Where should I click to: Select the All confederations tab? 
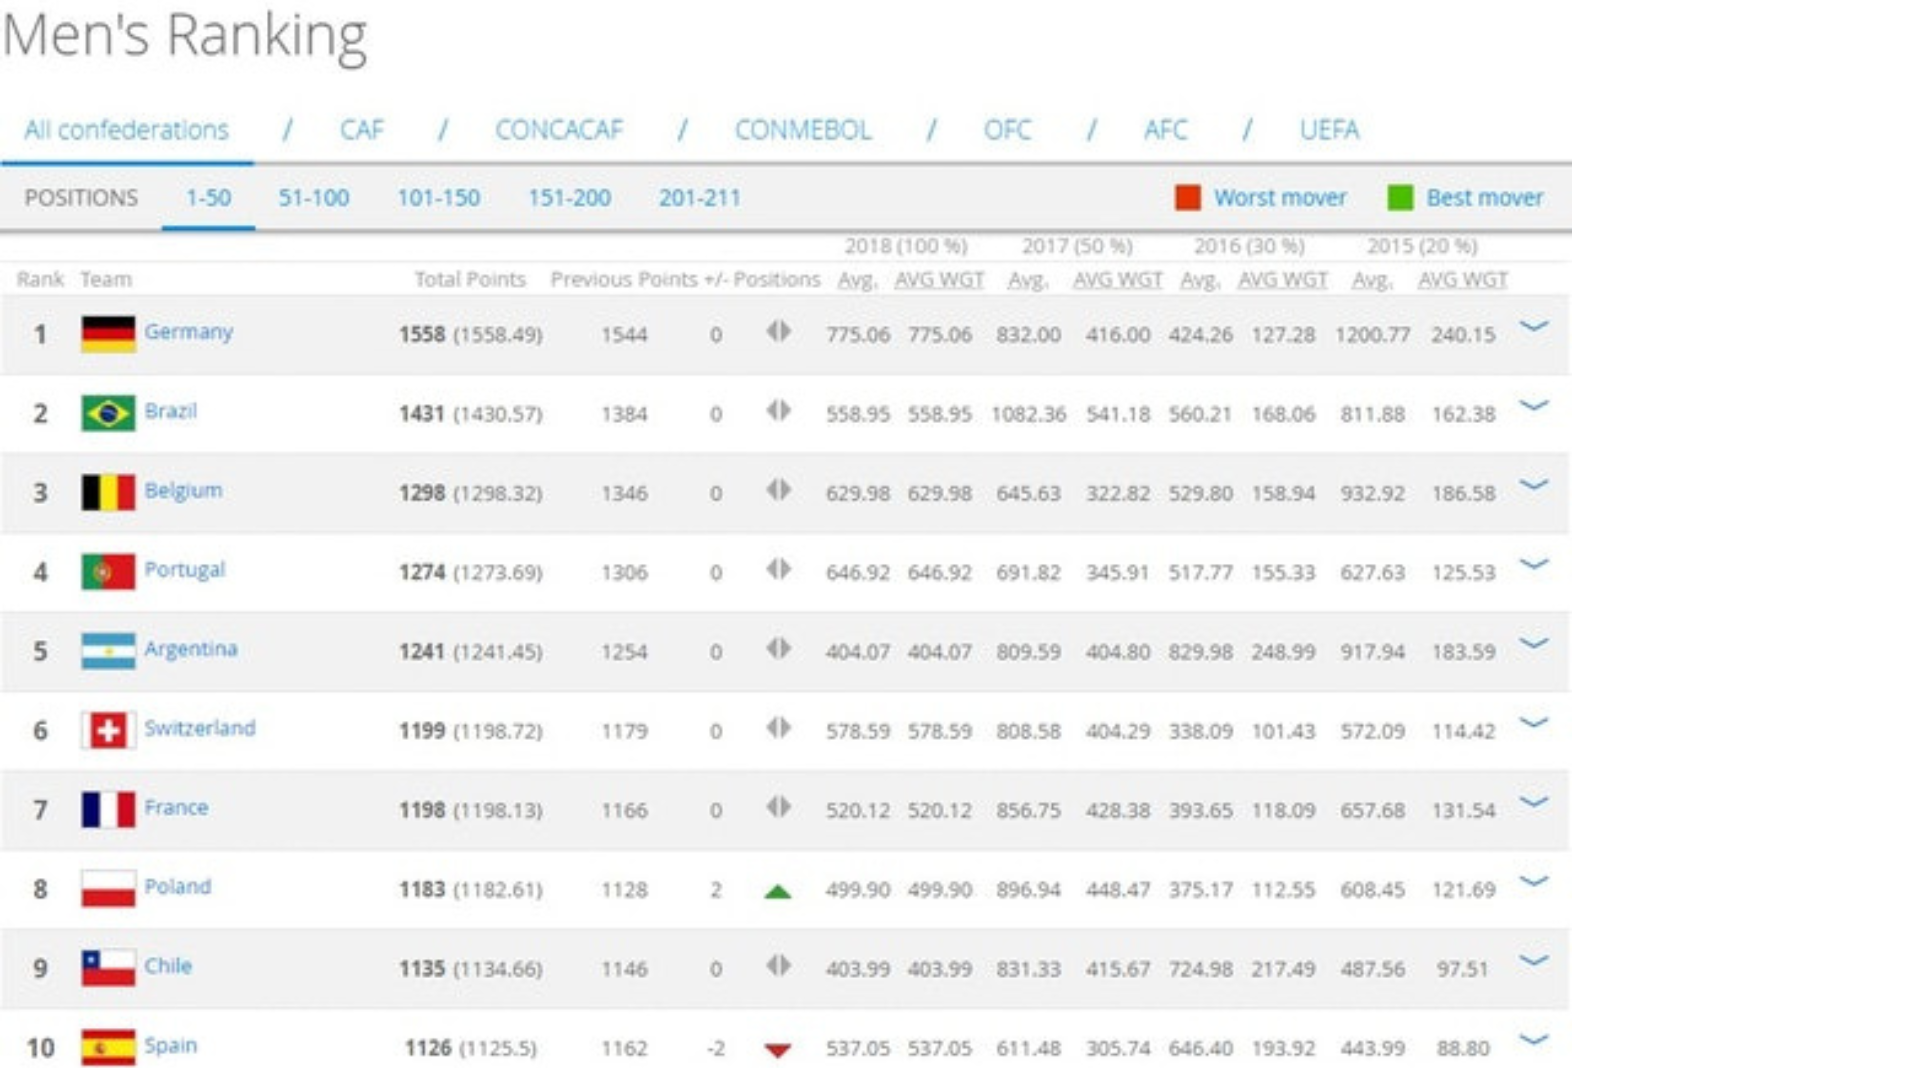[127, 130]
